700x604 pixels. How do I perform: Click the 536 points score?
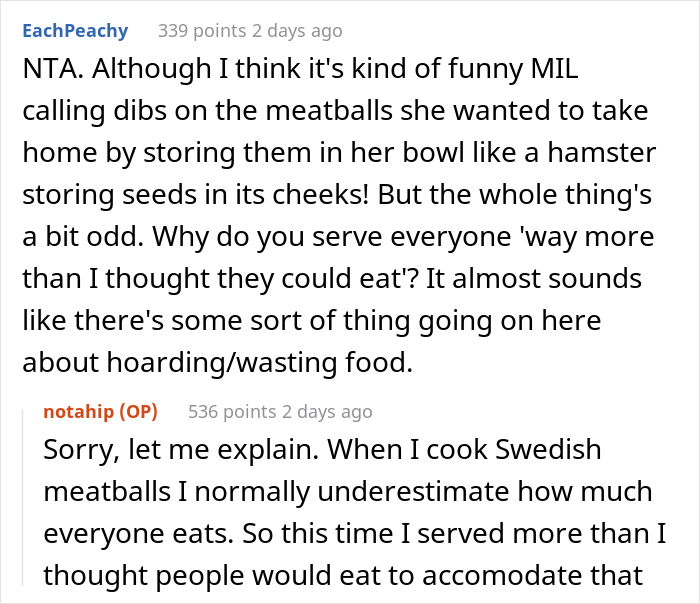point(221,411)
